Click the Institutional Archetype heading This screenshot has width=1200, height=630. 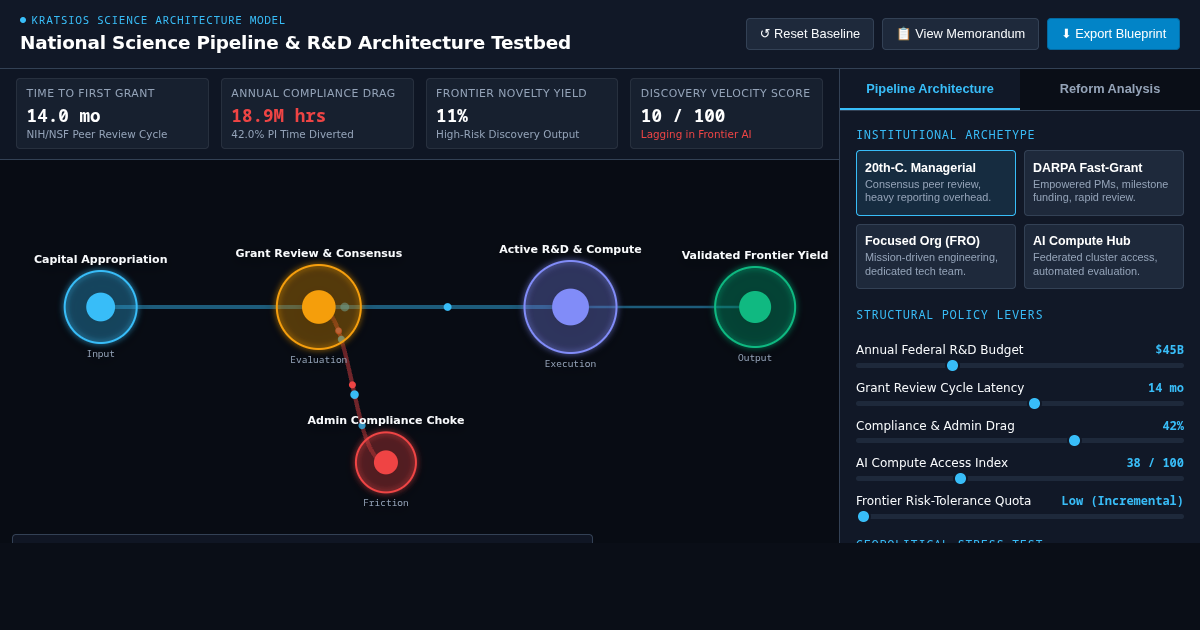pyautogui.click(x=945, y=135)
